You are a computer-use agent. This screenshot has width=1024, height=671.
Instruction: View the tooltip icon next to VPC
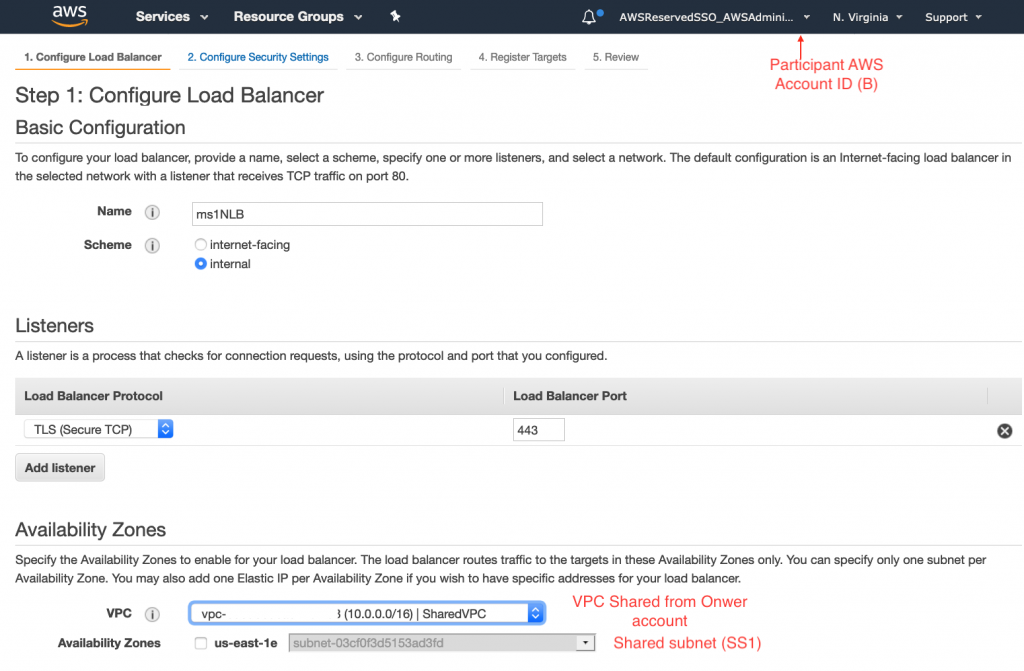(x=150, y=613)
